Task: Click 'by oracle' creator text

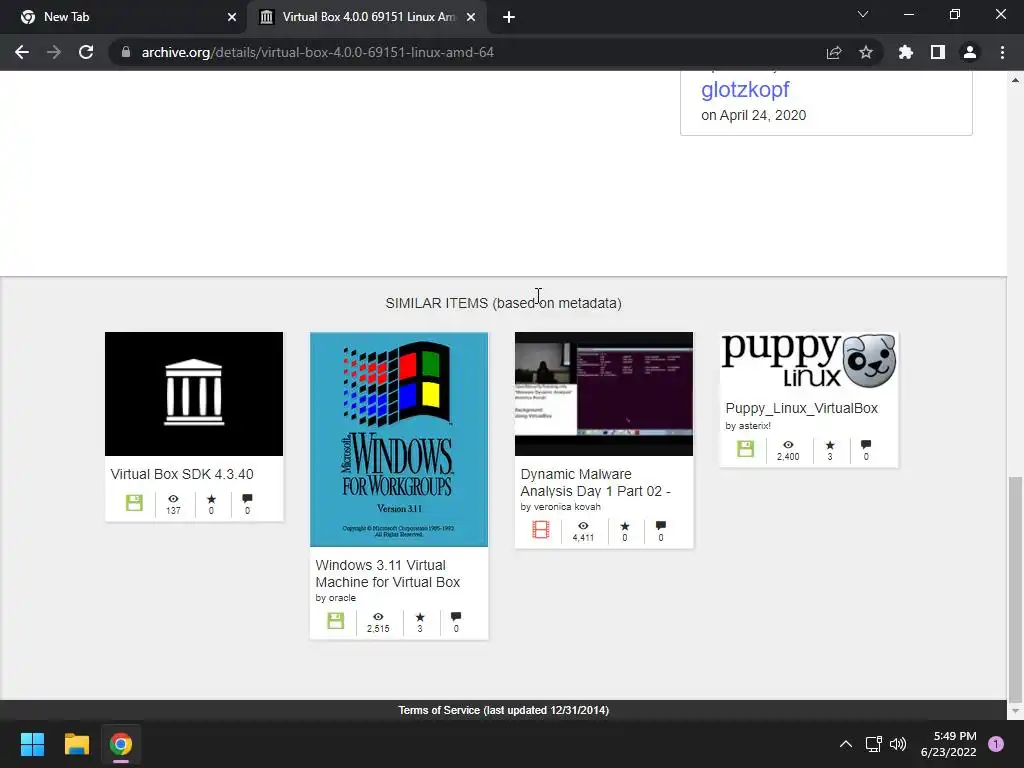Action: [336, 598]
